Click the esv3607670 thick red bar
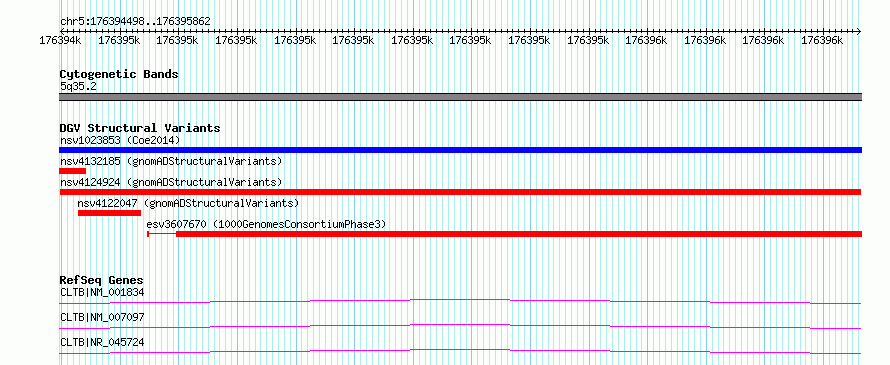Viewport: 890px width, 365px height. coord(519,234)
